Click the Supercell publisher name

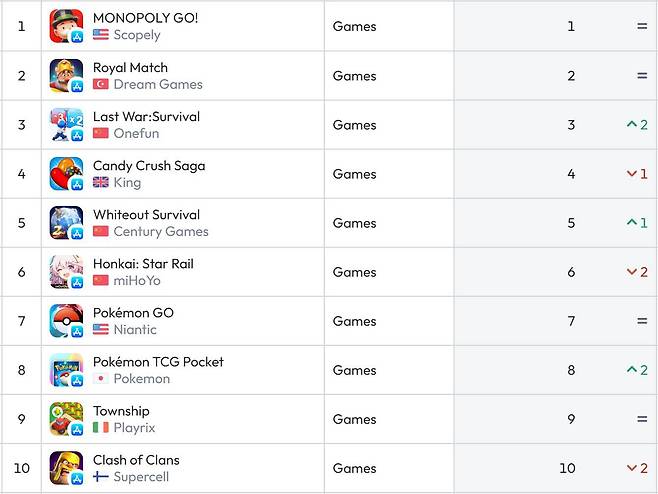click(141, 477)
